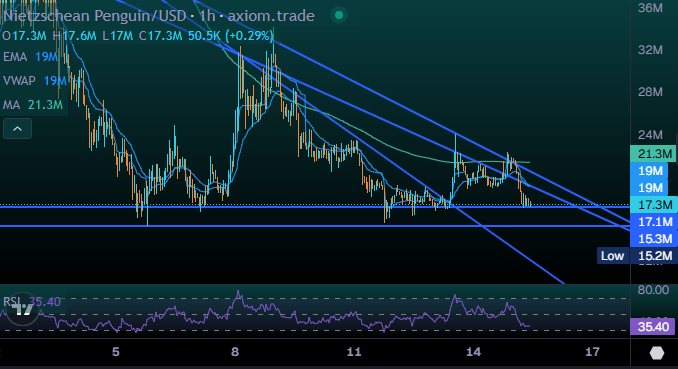Click date 14 on the time axis
Screen dimensions: 678x369
click(473, 352)
